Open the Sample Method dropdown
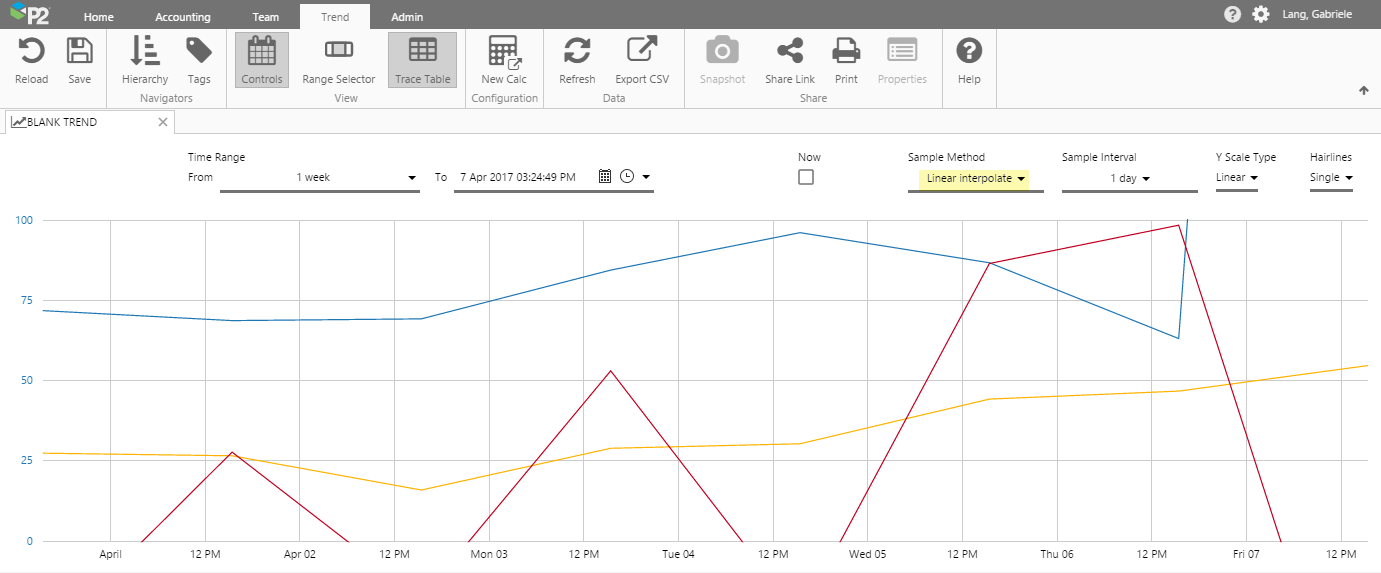1381x573 pixels. pyautogui.click(x=975, y=179)
